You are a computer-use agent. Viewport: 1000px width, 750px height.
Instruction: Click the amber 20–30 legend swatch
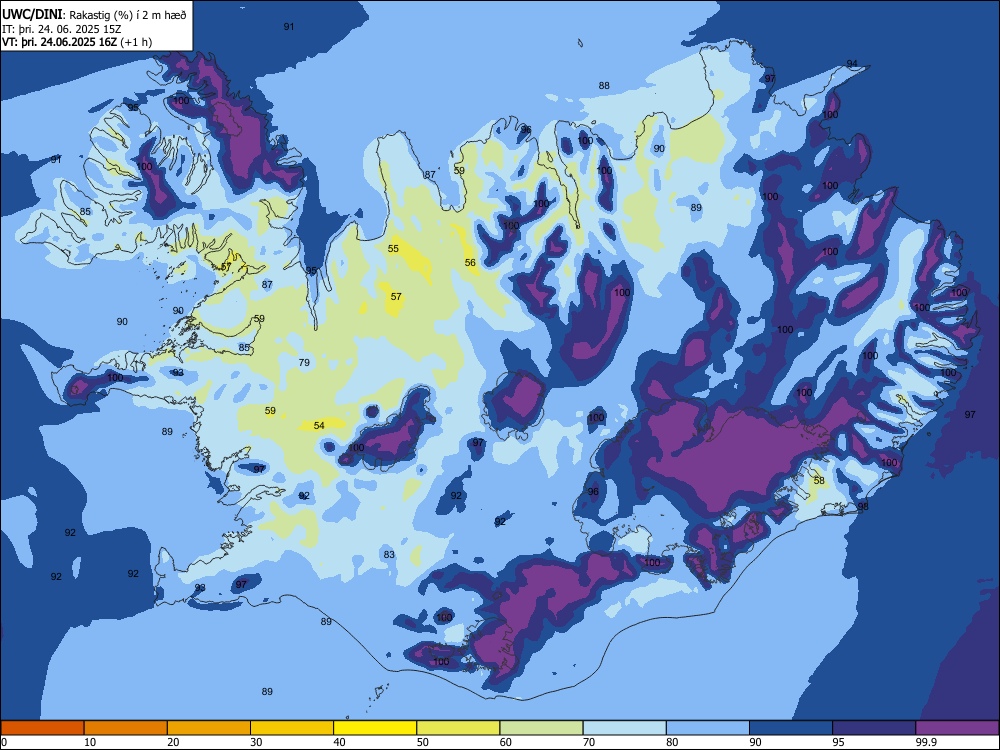(x=209, y=728)
